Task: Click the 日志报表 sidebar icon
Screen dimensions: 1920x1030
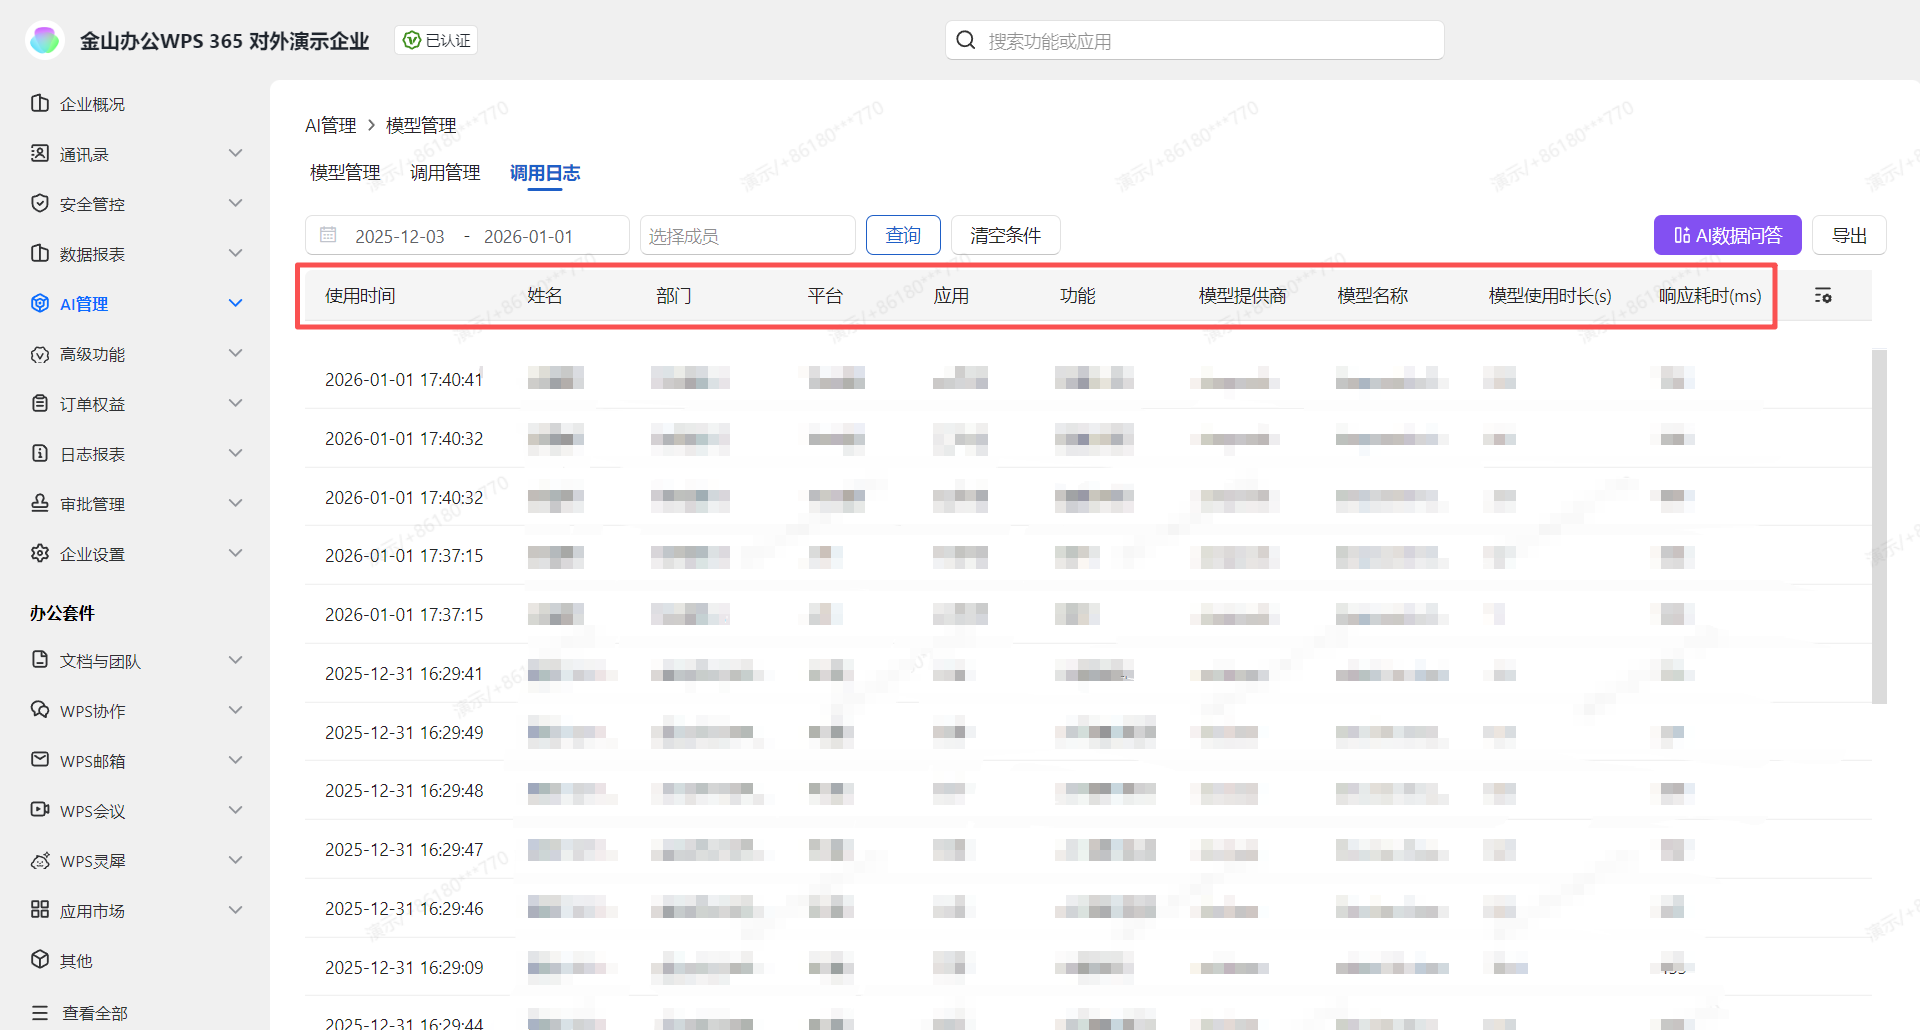Action: [x=40, y=453]
